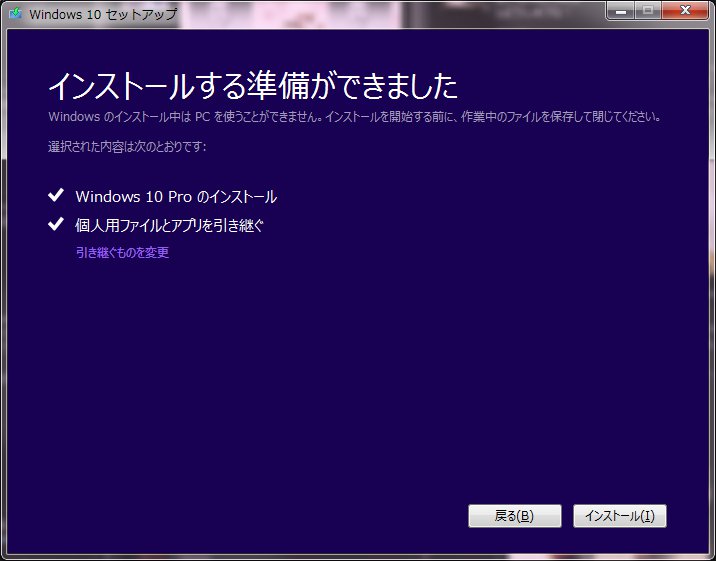The width and height of the screenshot is (716, 561).
Task: Click checkmark beside 個人用ファイルとアプリを引き継ぐ
Action: [x=56, y=224]
